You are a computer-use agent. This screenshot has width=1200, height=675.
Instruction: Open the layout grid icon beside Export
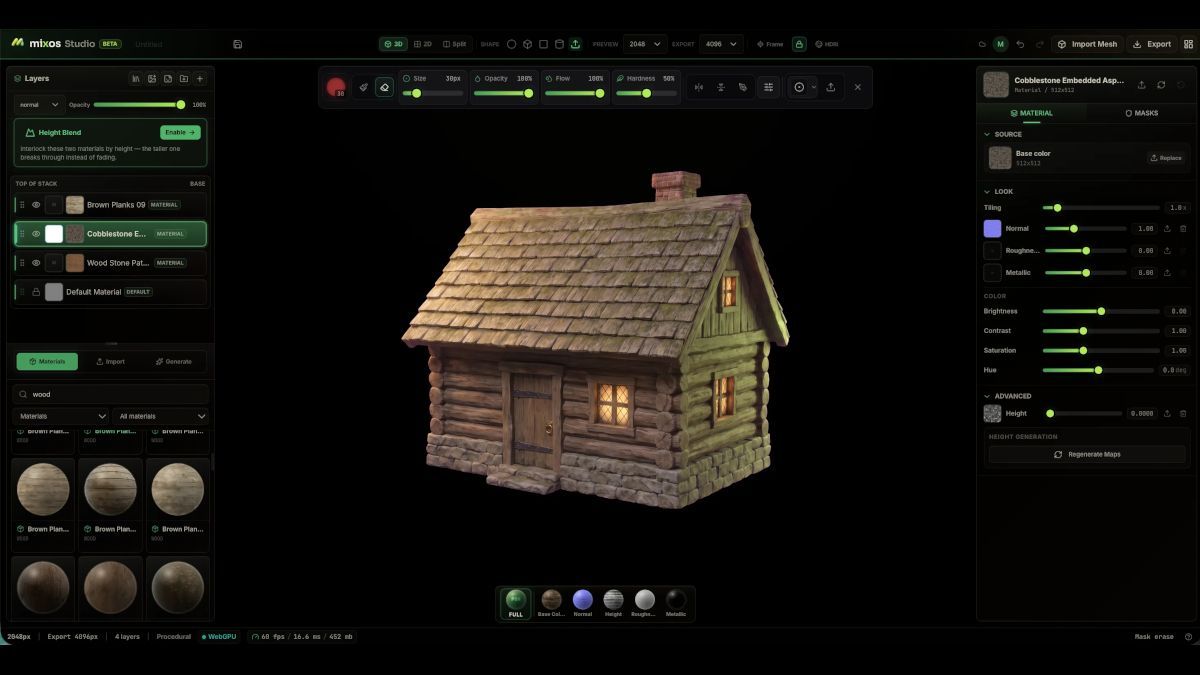[1188, 44]
